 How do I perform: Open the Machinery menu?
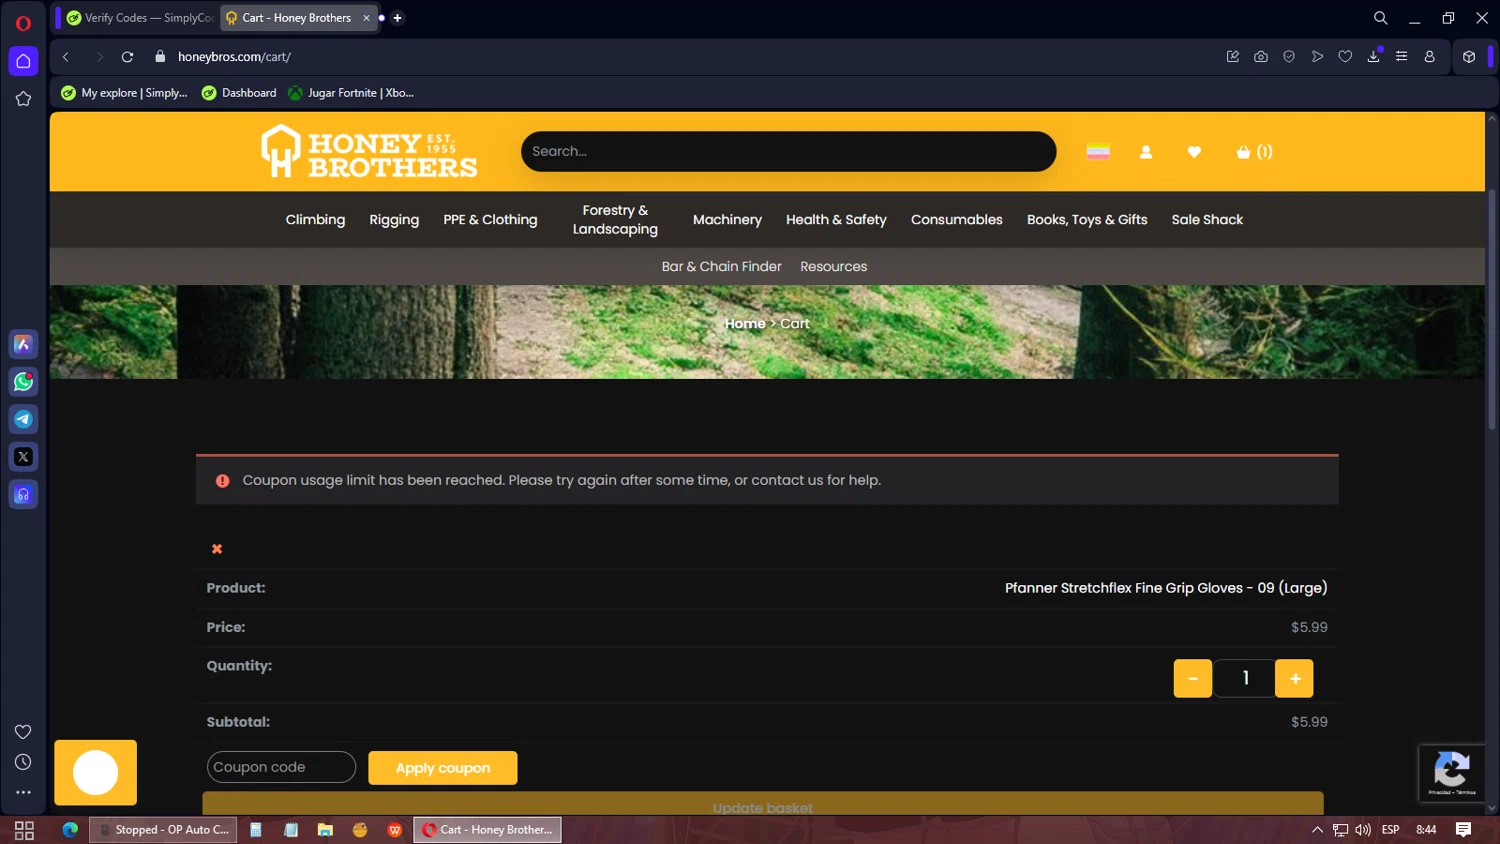[x=727, y=220]
